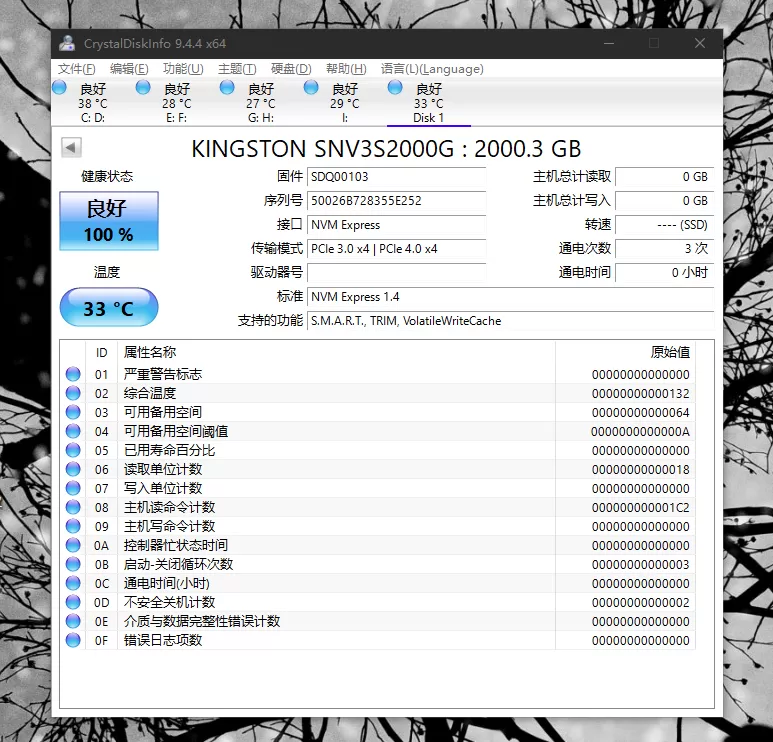Select the I: drive status orb
Screen dimensions: 773x742
point(311,88)
